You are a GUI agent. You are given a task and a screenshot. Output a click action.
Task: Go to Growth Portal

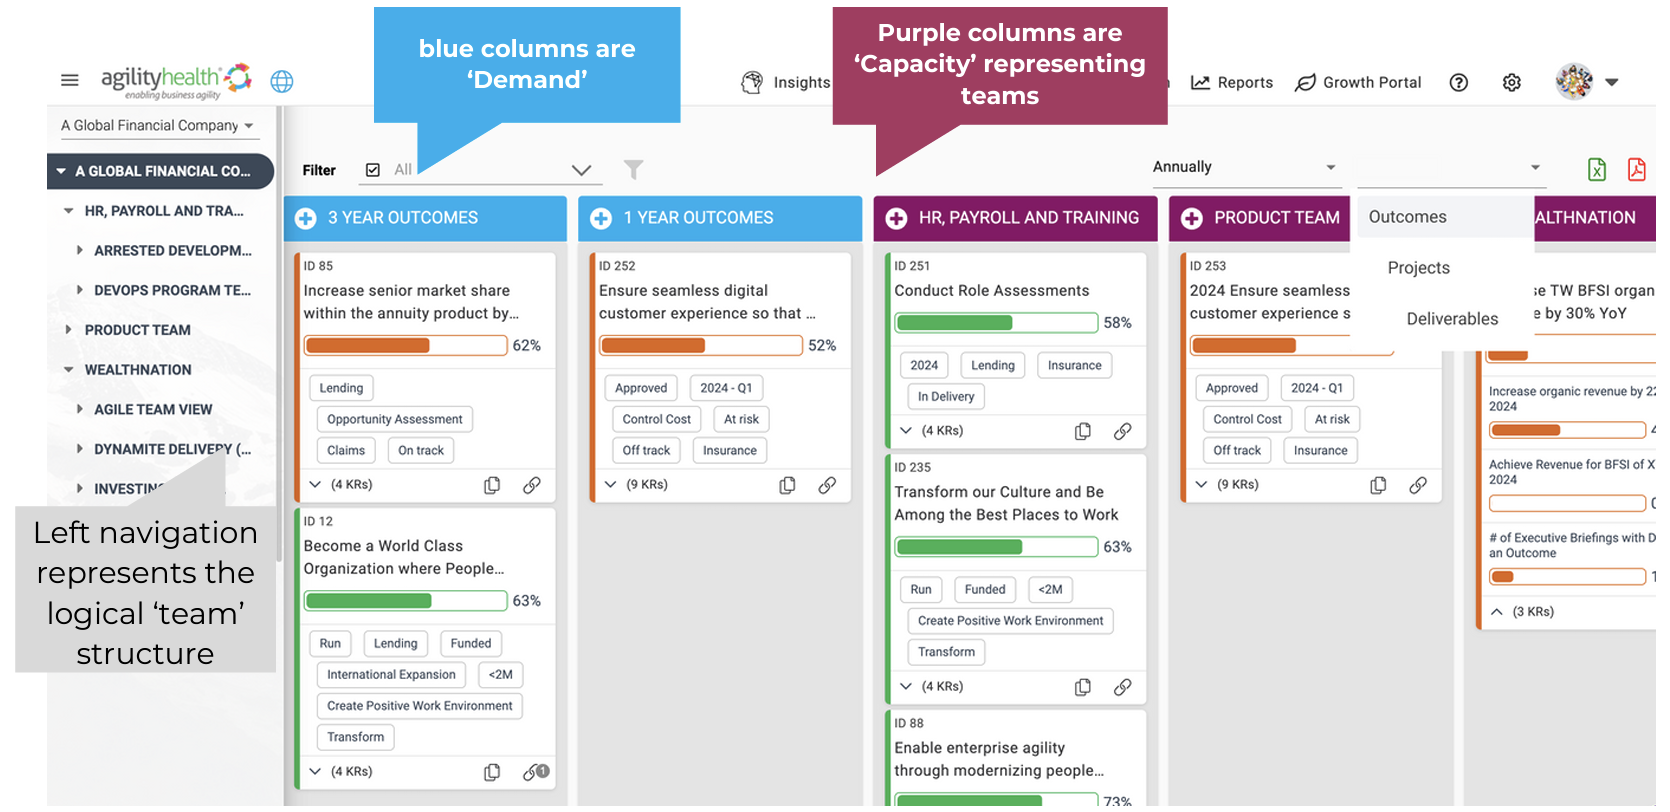(1358, 83)
